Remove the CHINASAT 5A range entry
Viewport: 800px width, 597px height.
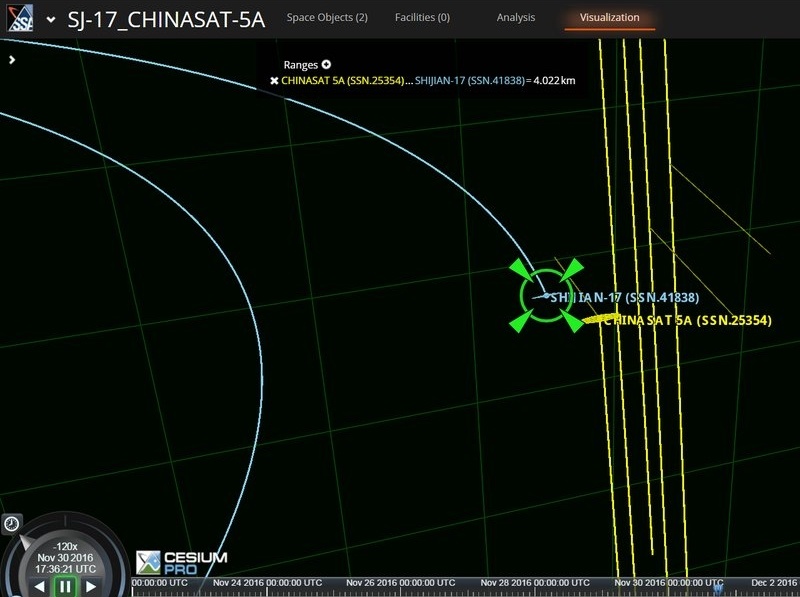(x=274, y=81)
